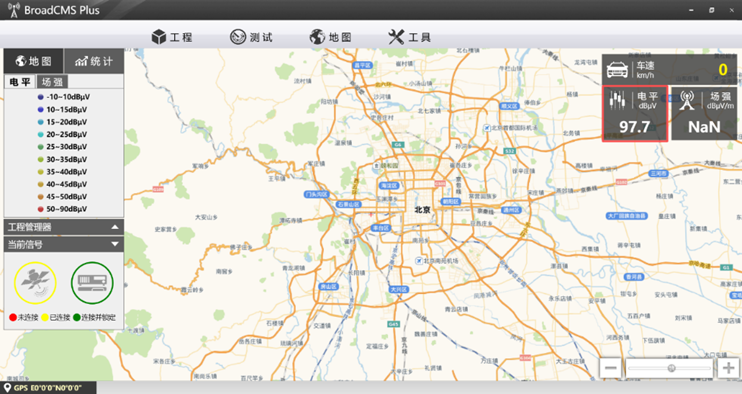Click the 场强 antenna tower icon
Screen dimensions: 742x394
687,100
